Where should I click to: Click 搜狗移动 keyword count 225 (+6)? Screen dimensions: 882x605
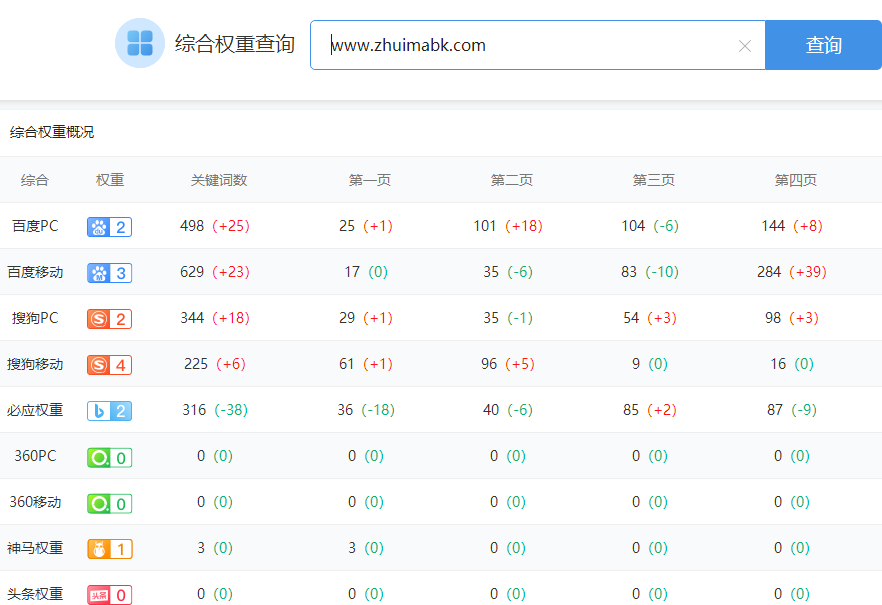click(215, 364)
